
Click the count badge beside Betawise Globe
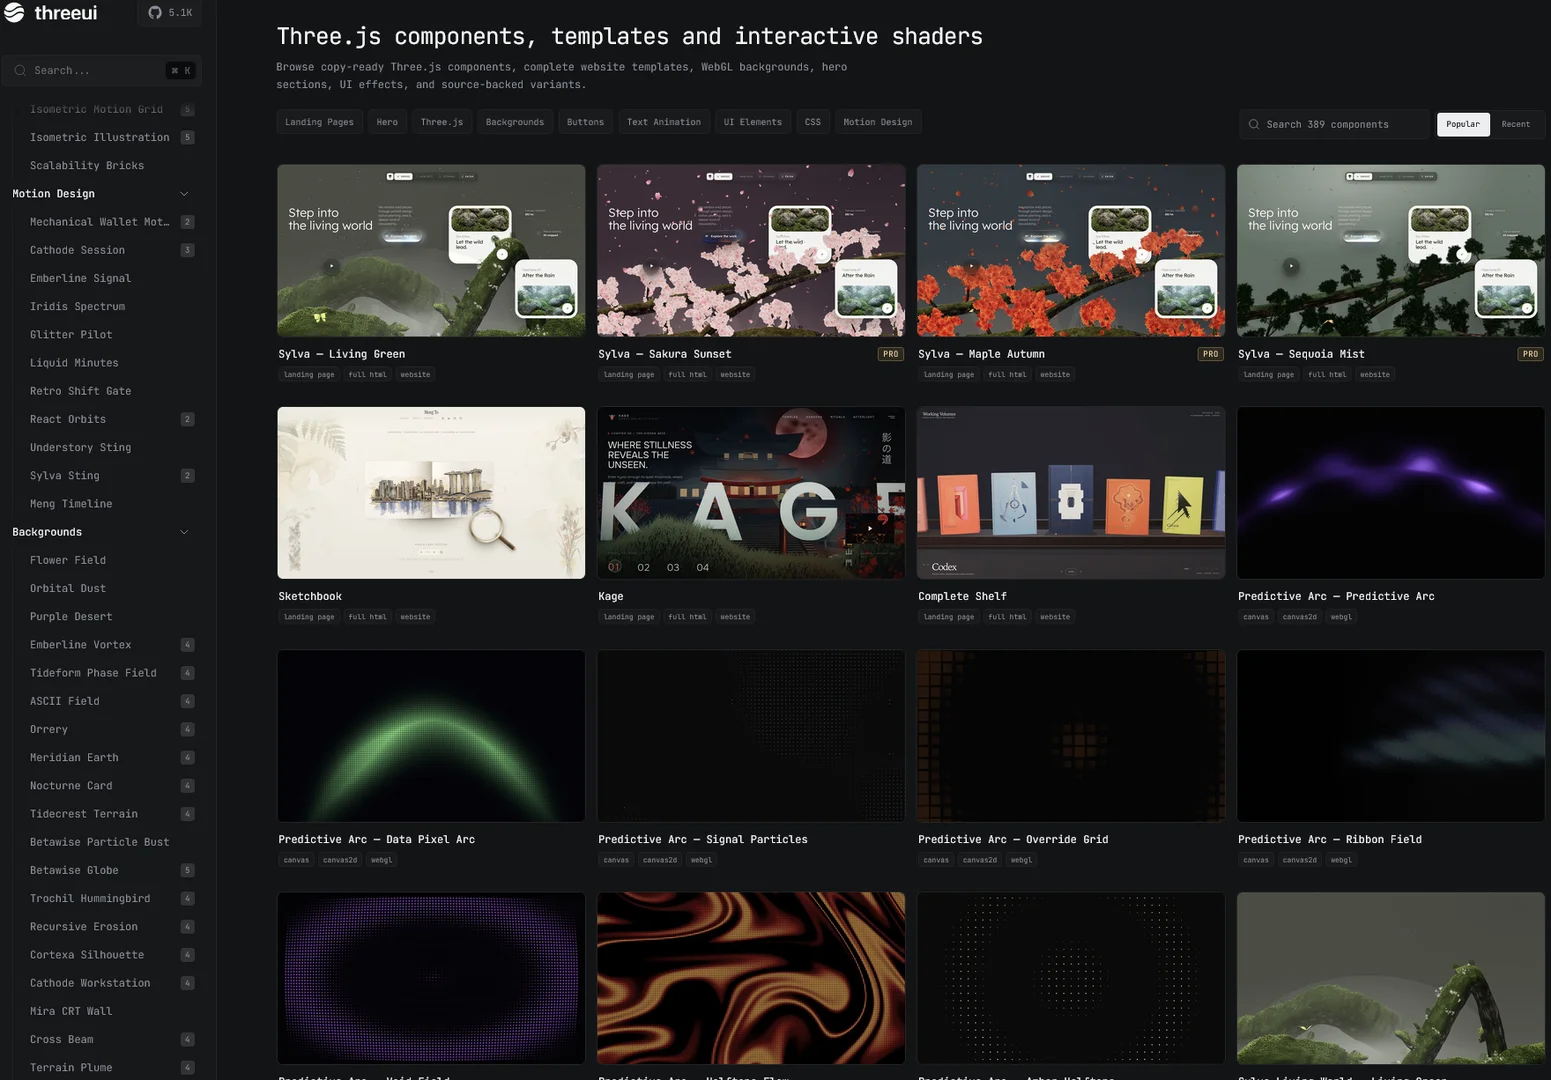187,870
